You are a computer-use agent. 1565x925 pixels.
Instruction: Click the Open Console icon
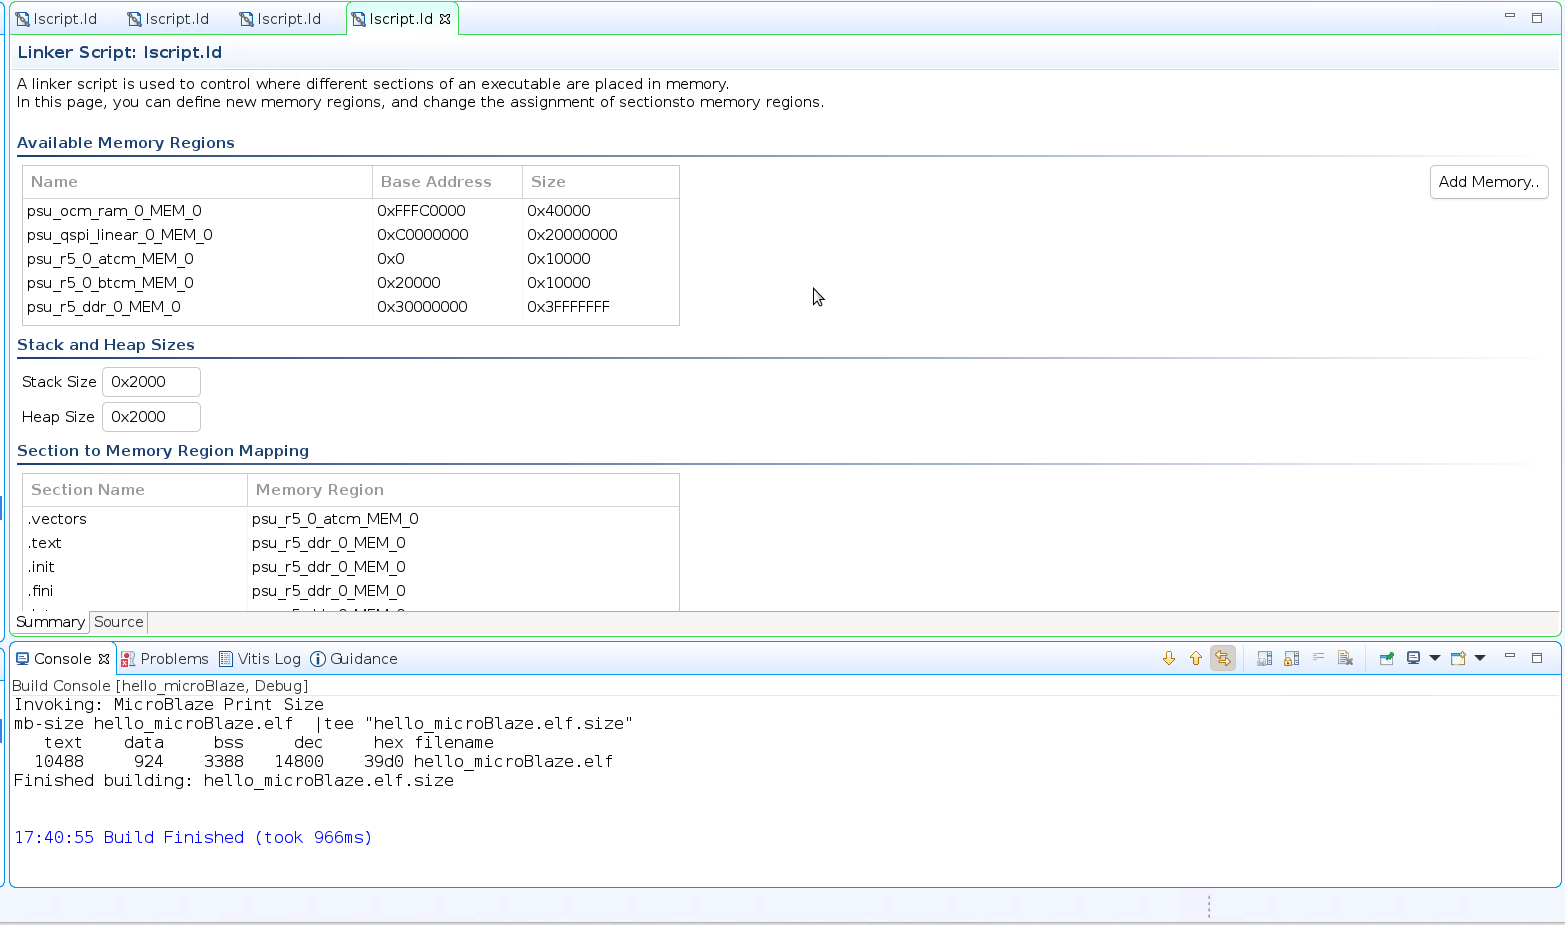coord(1458,658)
